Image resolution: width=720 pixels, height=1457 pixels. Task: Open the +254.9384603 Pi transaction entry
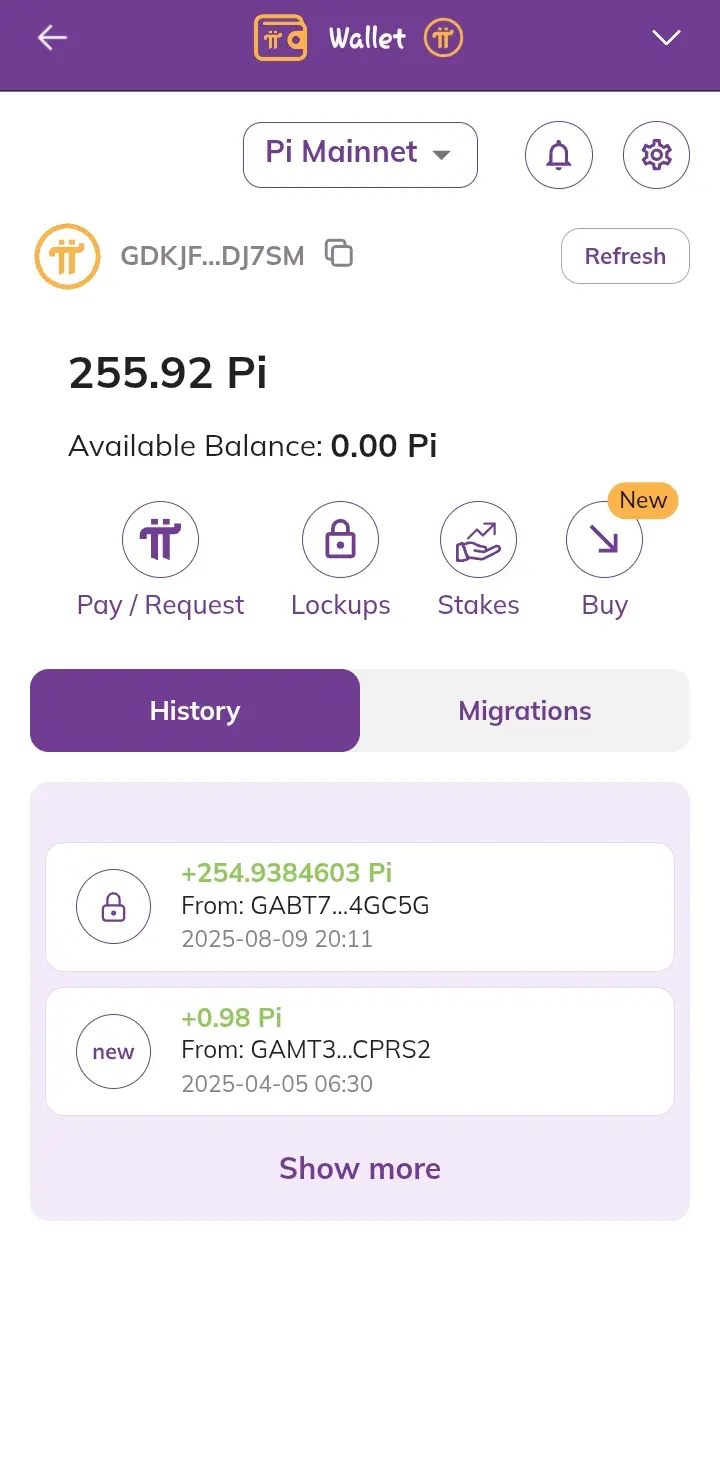360,907
